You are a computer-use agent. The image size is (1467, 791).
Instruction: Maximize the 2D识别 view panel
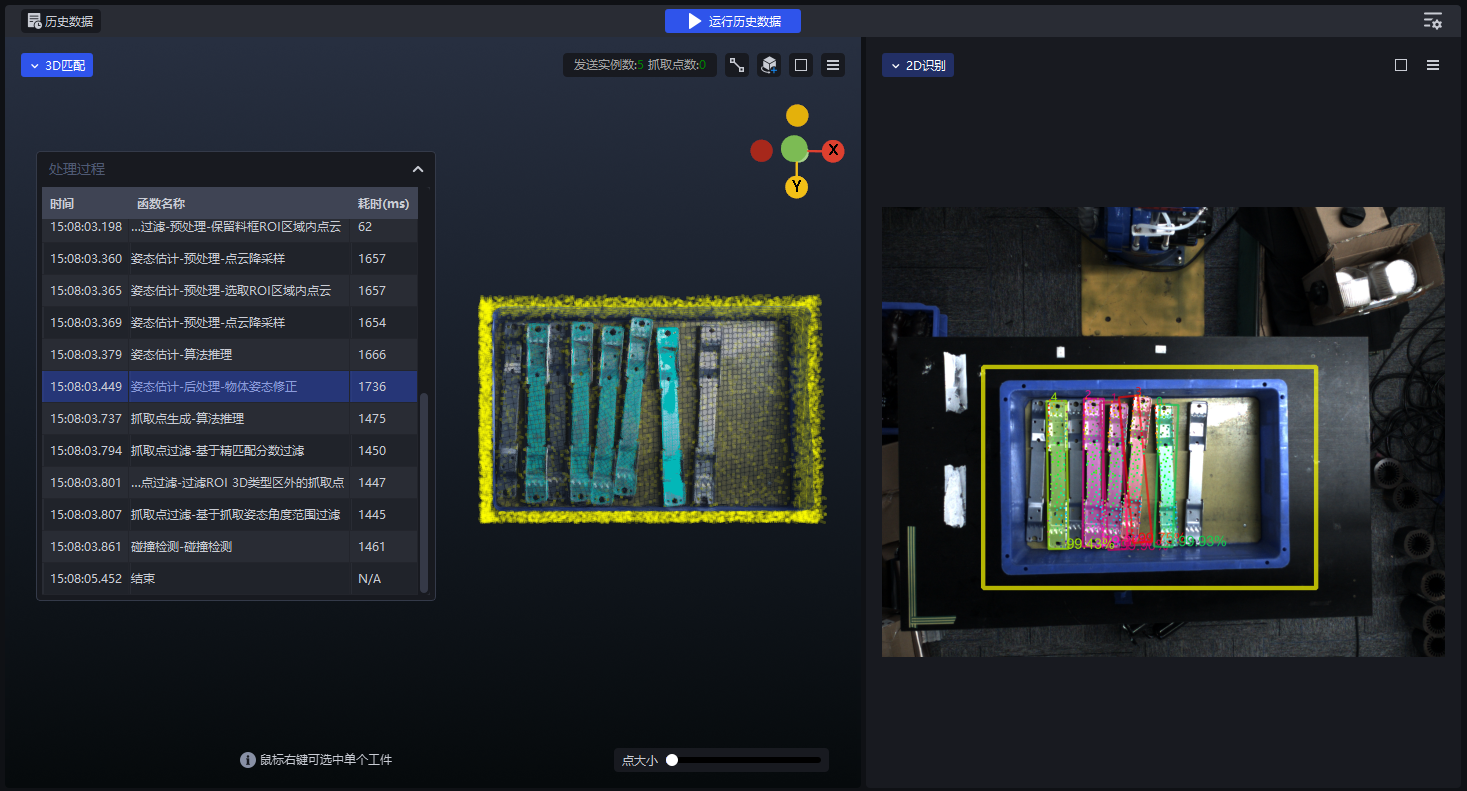pyautogui.click(x=1401, y=65)
